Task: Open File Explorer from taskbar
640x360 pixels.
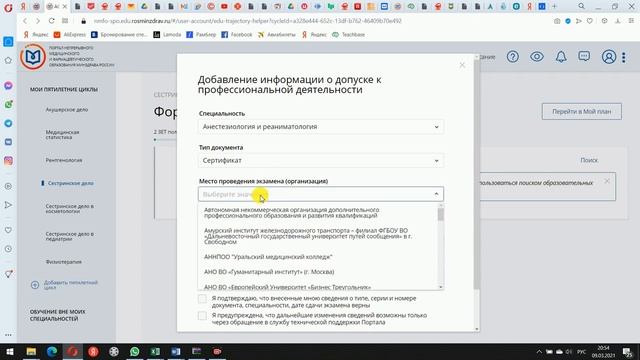Action: coord(31,351)
